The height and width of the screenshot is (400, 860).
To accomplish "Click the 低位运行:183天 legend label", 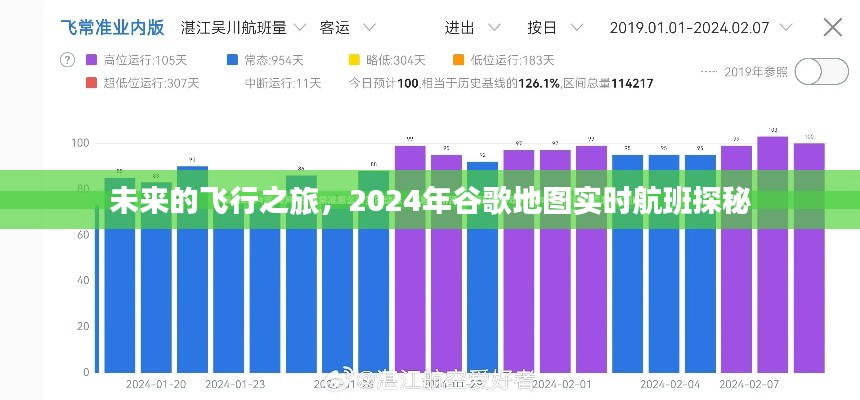I will 512,60.
